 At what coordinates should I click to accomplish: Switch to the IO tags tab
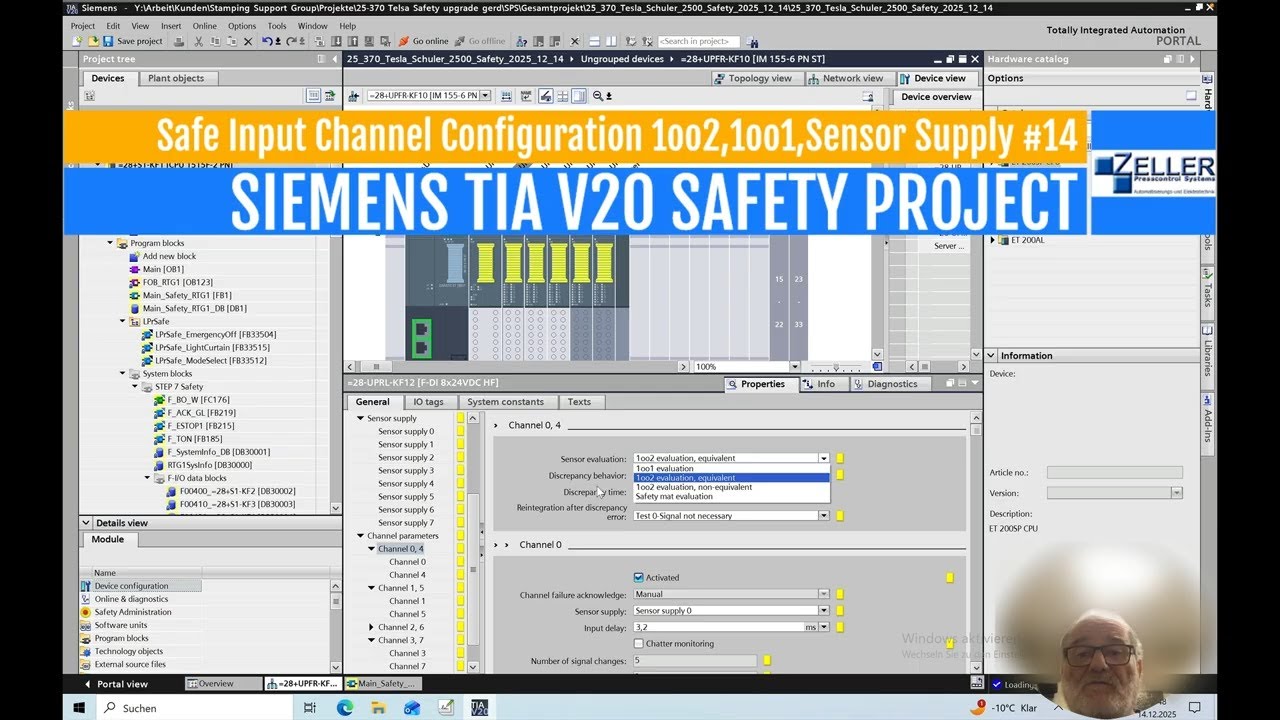[428, 402]
